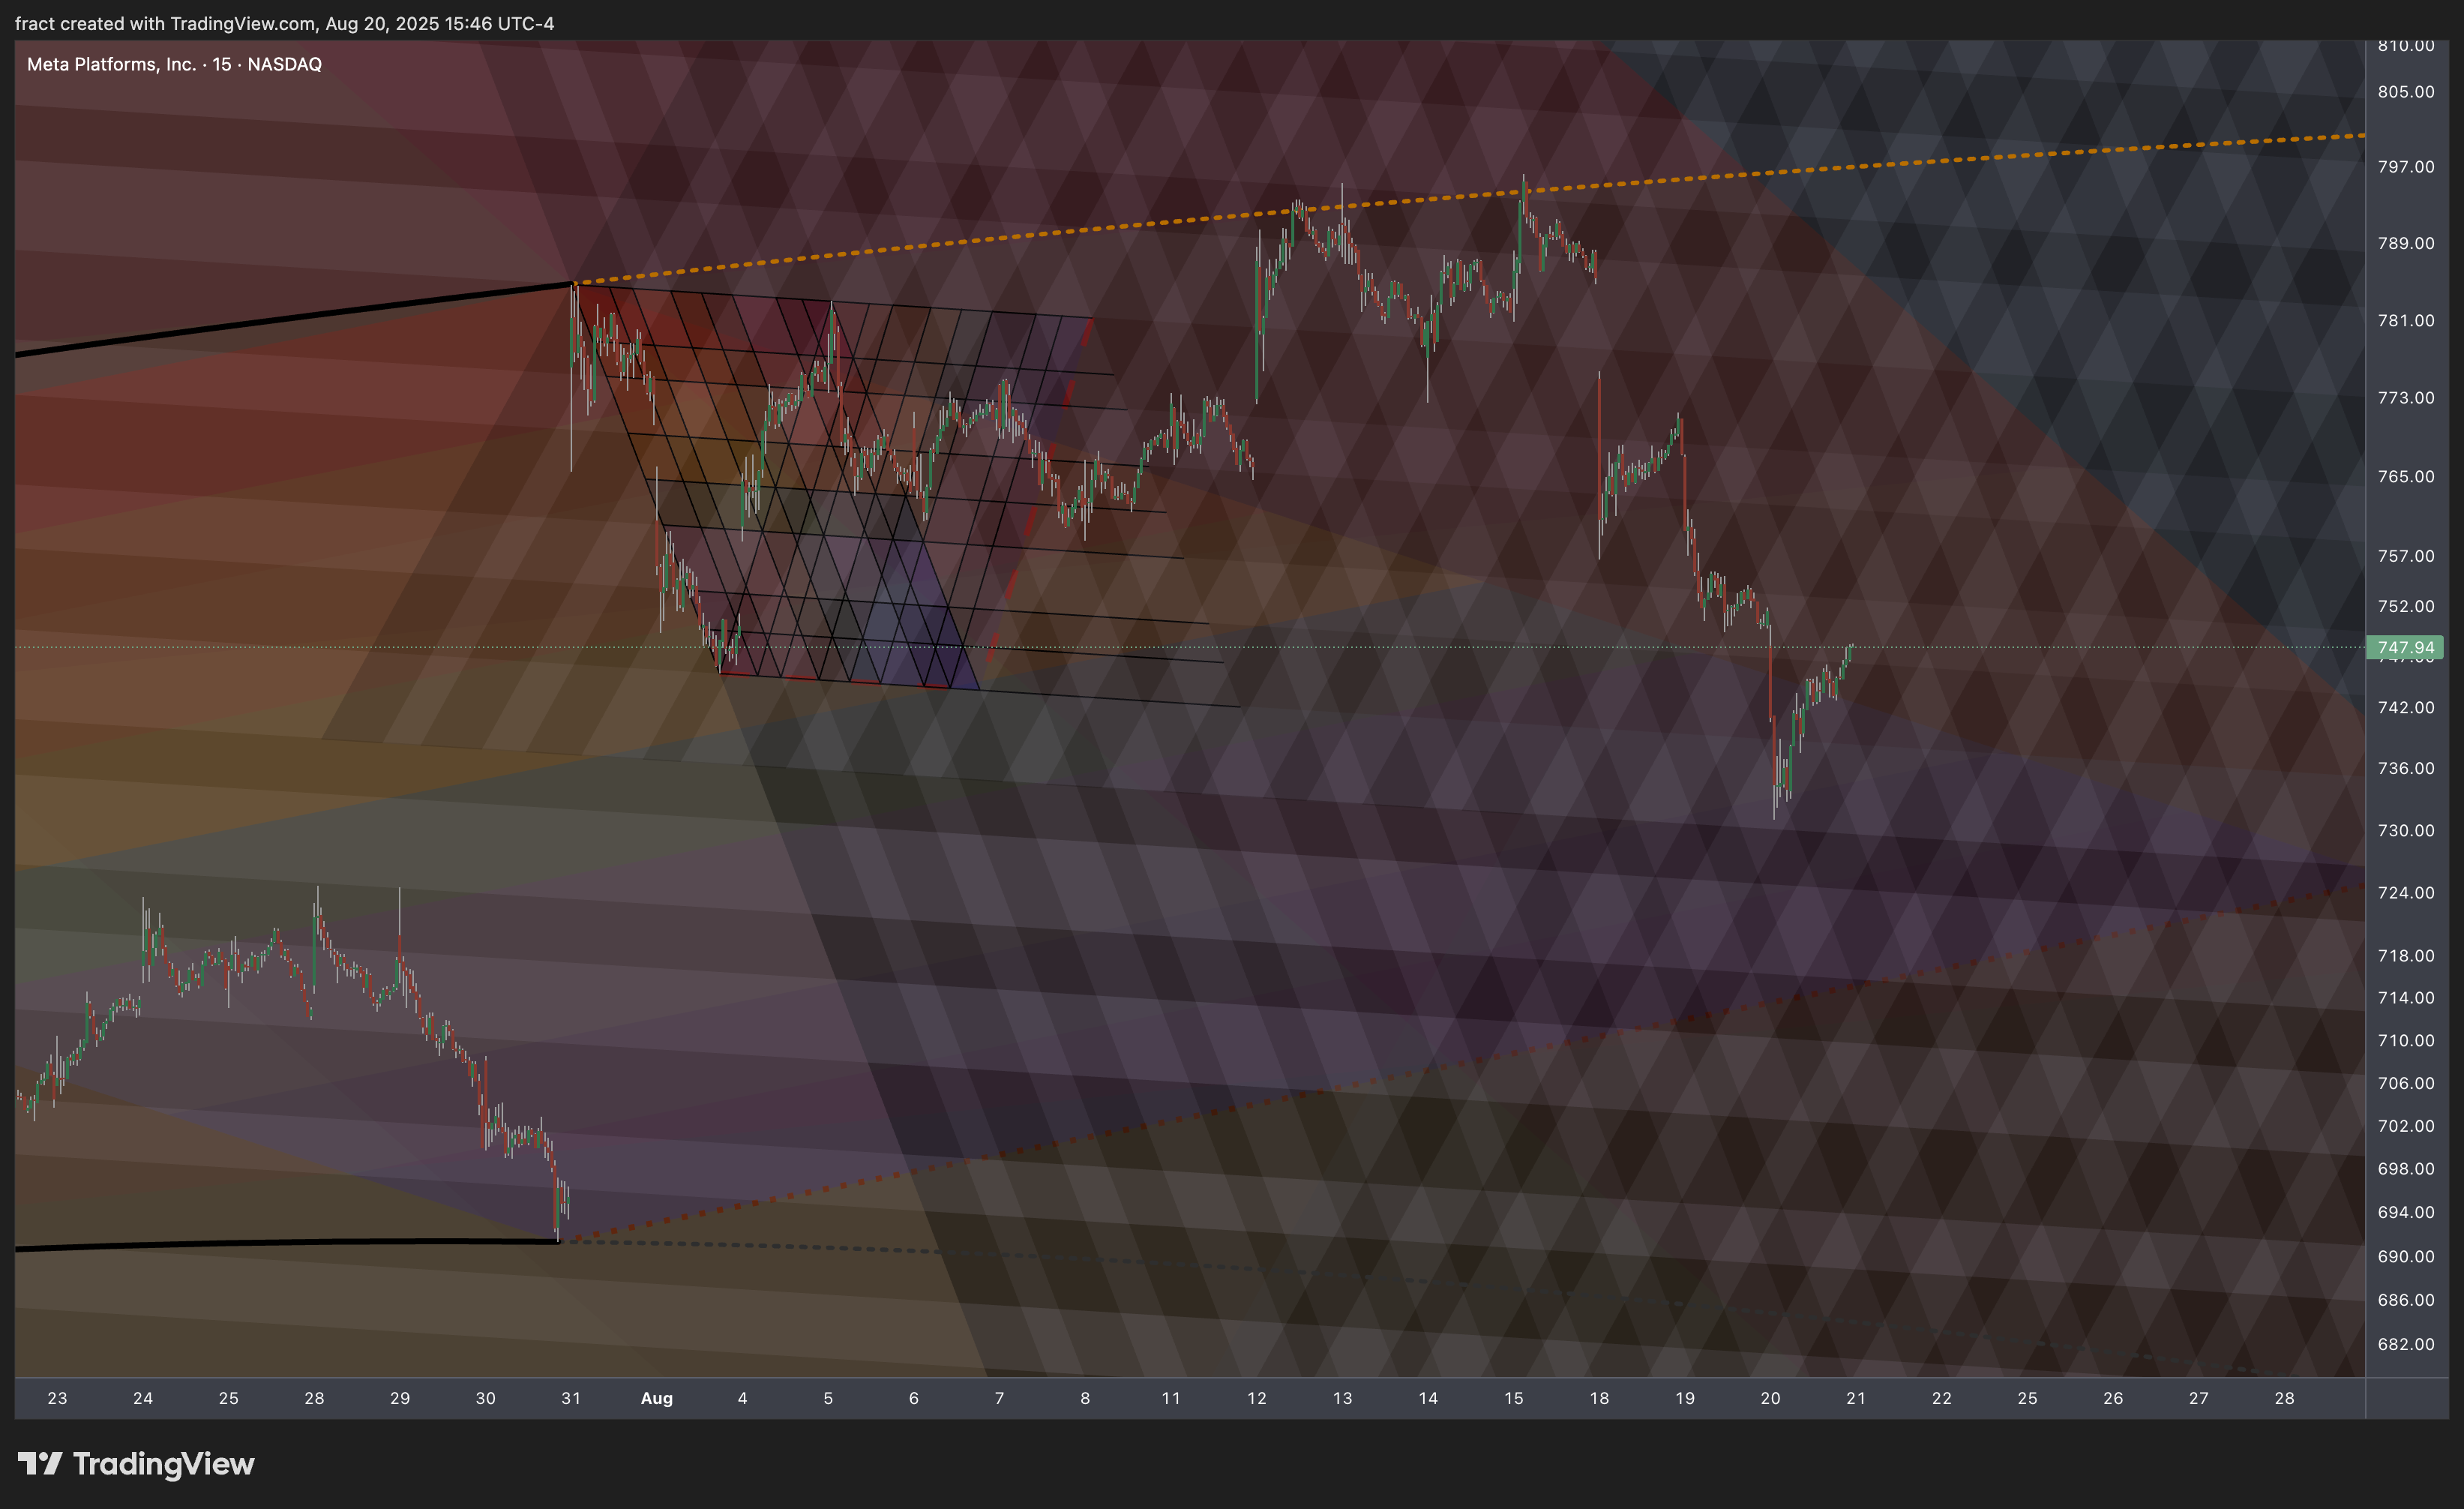The height and width of the screenshot is (1509, 2464).
Task: Click the 698.00 price axis label
Action: click(x=2406, y=1168)
